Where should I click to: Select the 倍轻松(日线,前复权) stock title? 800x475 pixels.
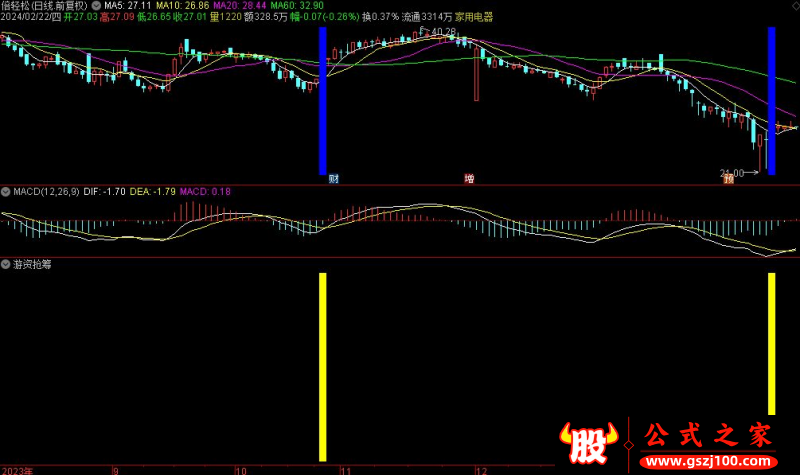click(43, 5)
